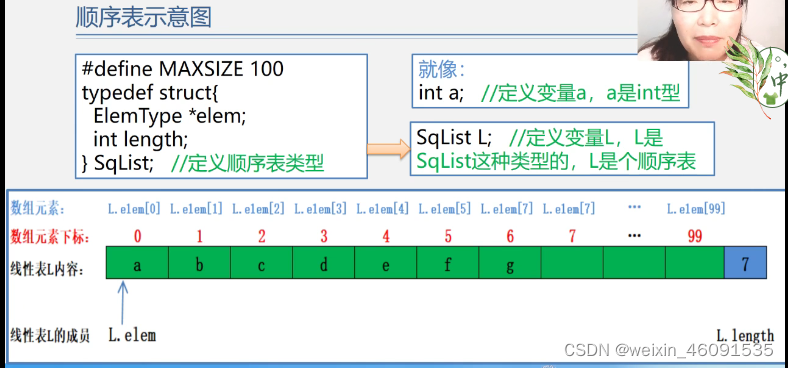Click the blue length cell showing 7

point(745,262)
